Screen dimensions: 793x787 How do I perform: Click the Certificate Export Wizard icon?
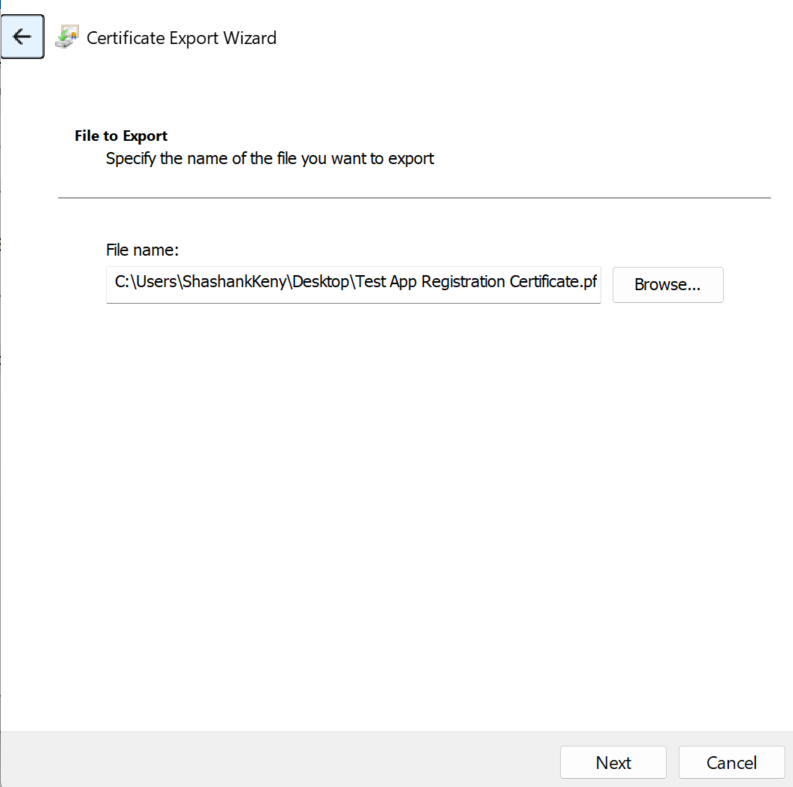[67, 37]
